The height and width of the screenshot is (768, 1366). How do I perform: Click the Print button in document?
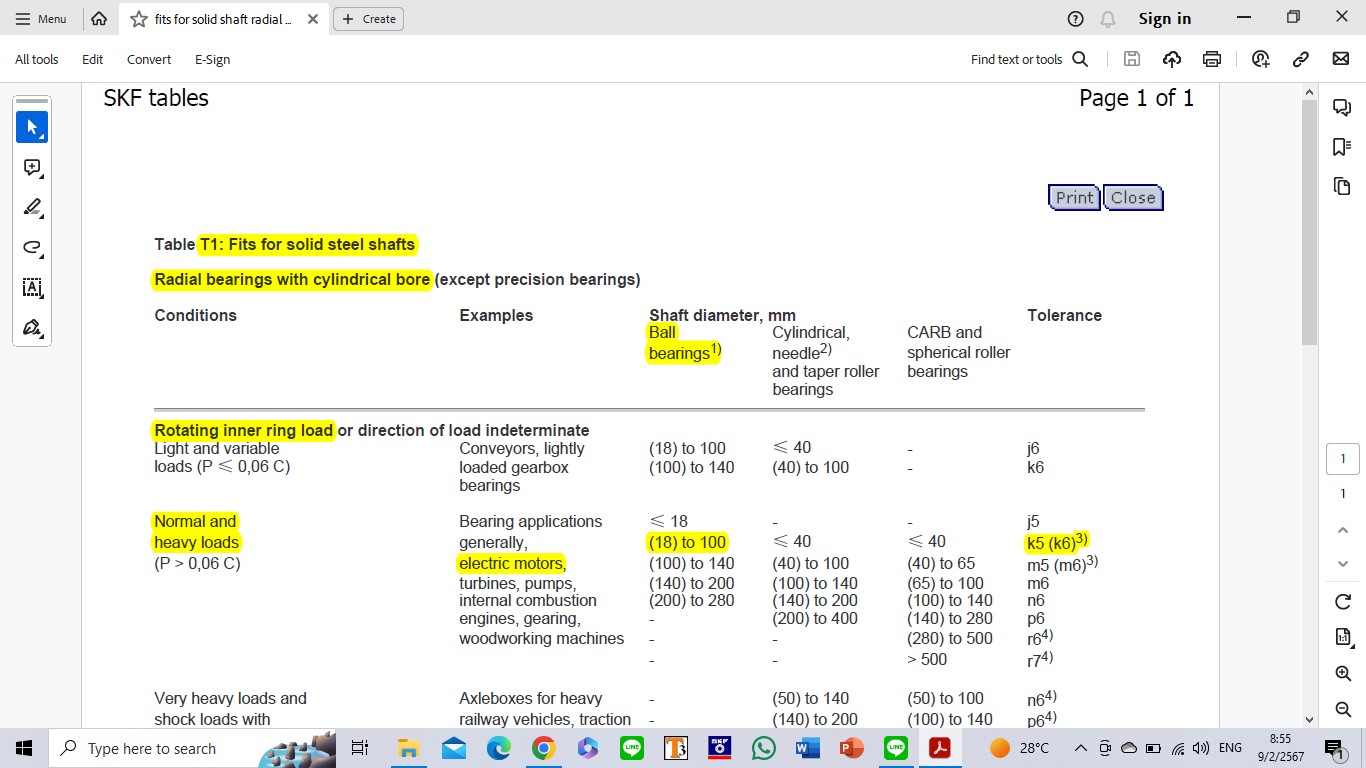[1074, 198]
